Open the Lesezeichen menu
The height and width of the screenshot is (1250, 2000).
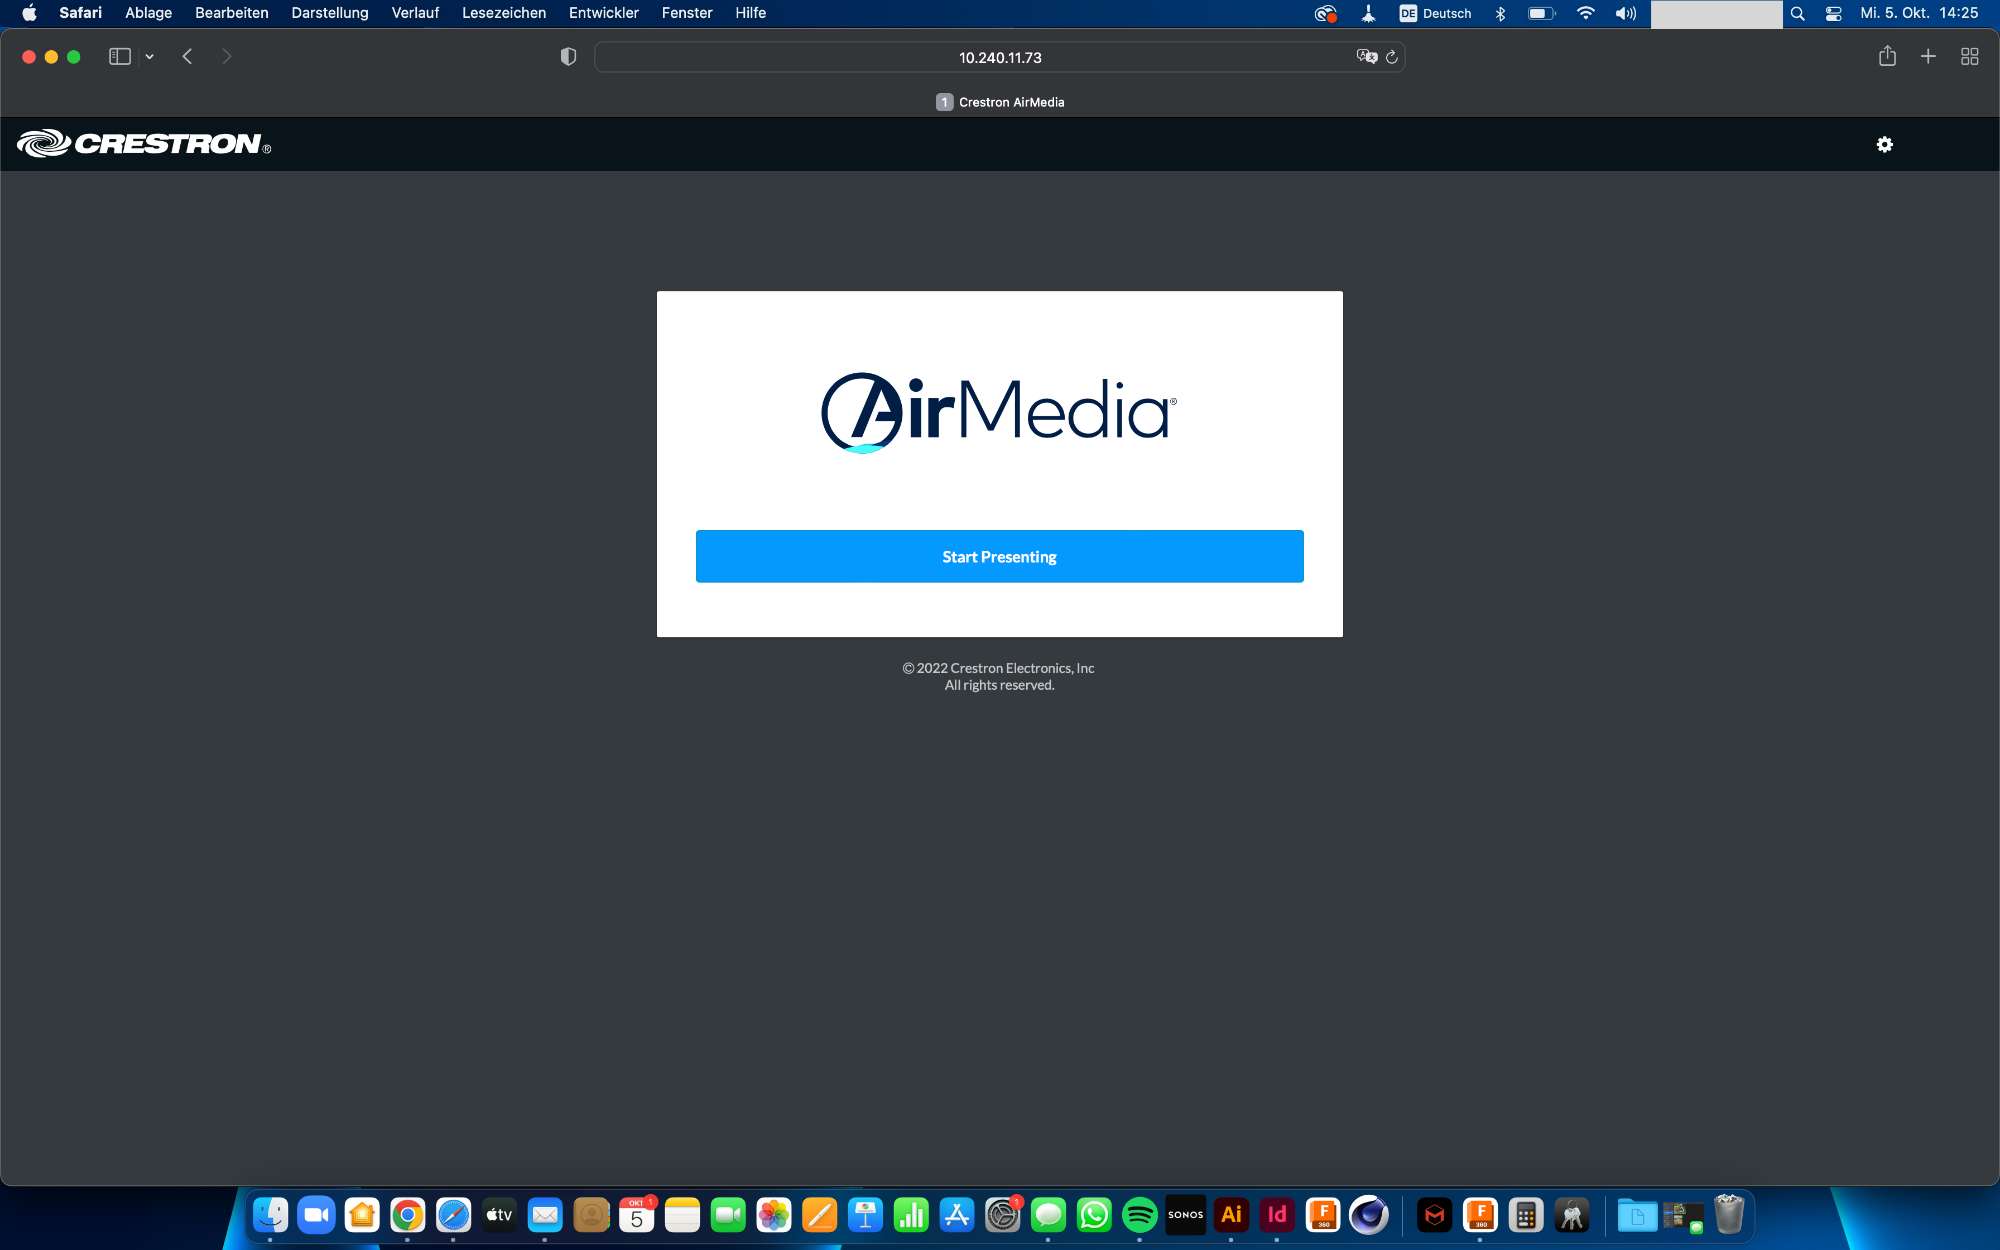(503, 13)
